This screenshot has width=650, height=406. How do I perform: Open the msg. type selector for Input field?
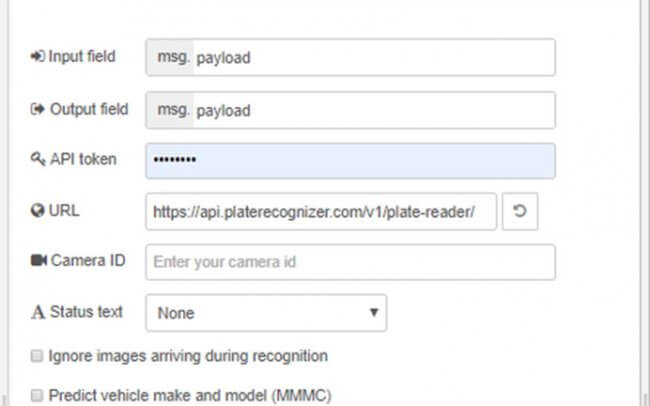[x=170, y=57]
